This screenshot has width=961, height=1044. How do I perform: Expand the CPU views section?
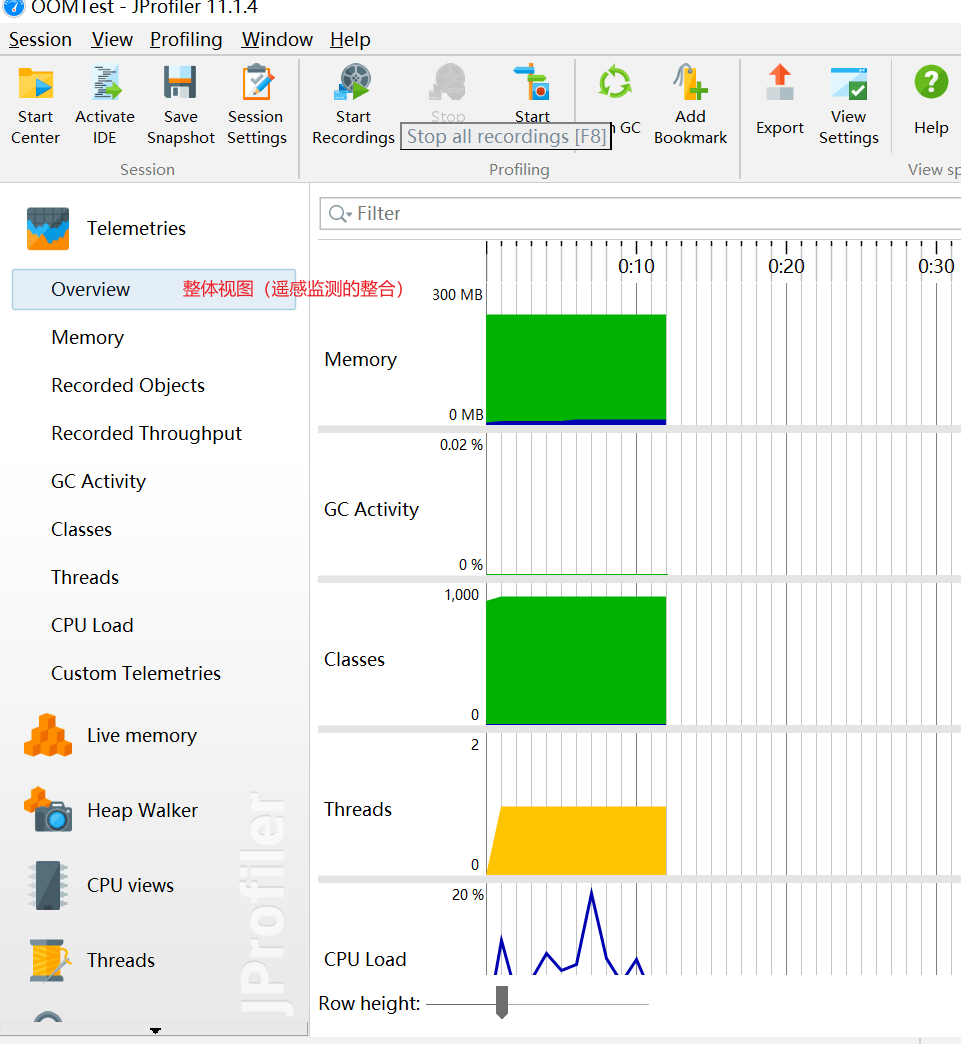pos(130,885)
